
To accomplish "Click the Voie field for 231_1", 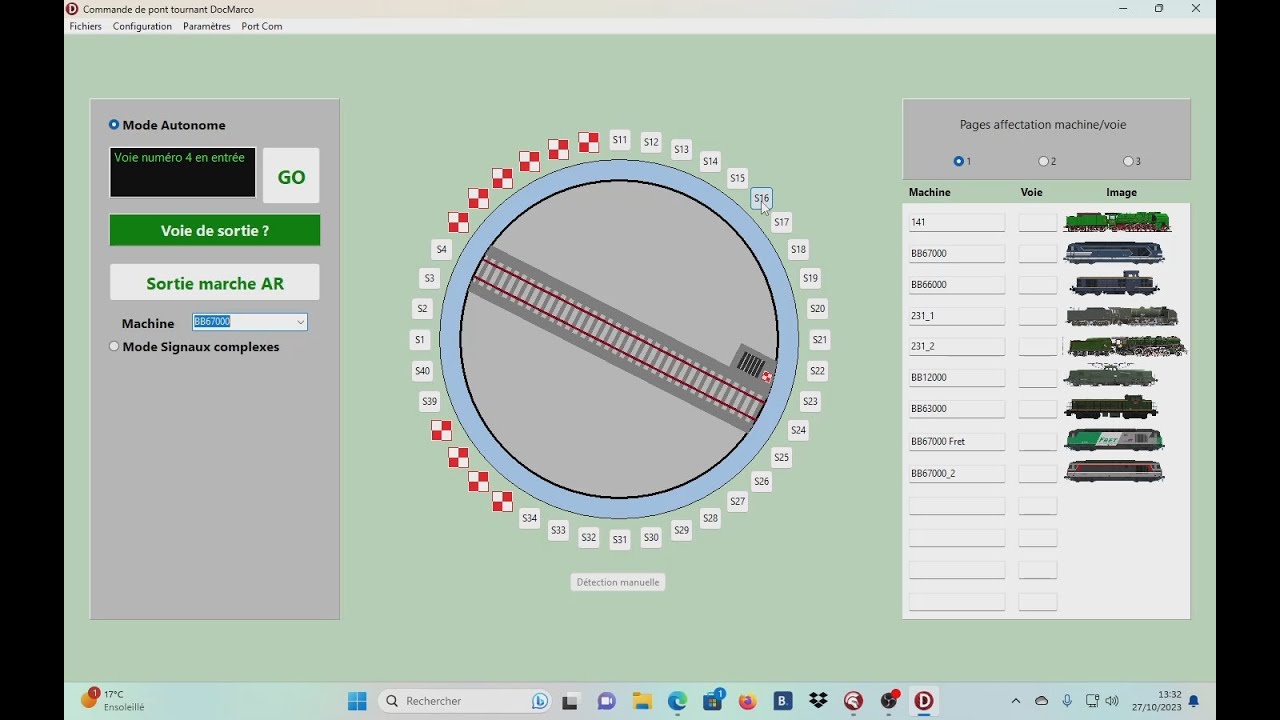I will coord(1038,315).
